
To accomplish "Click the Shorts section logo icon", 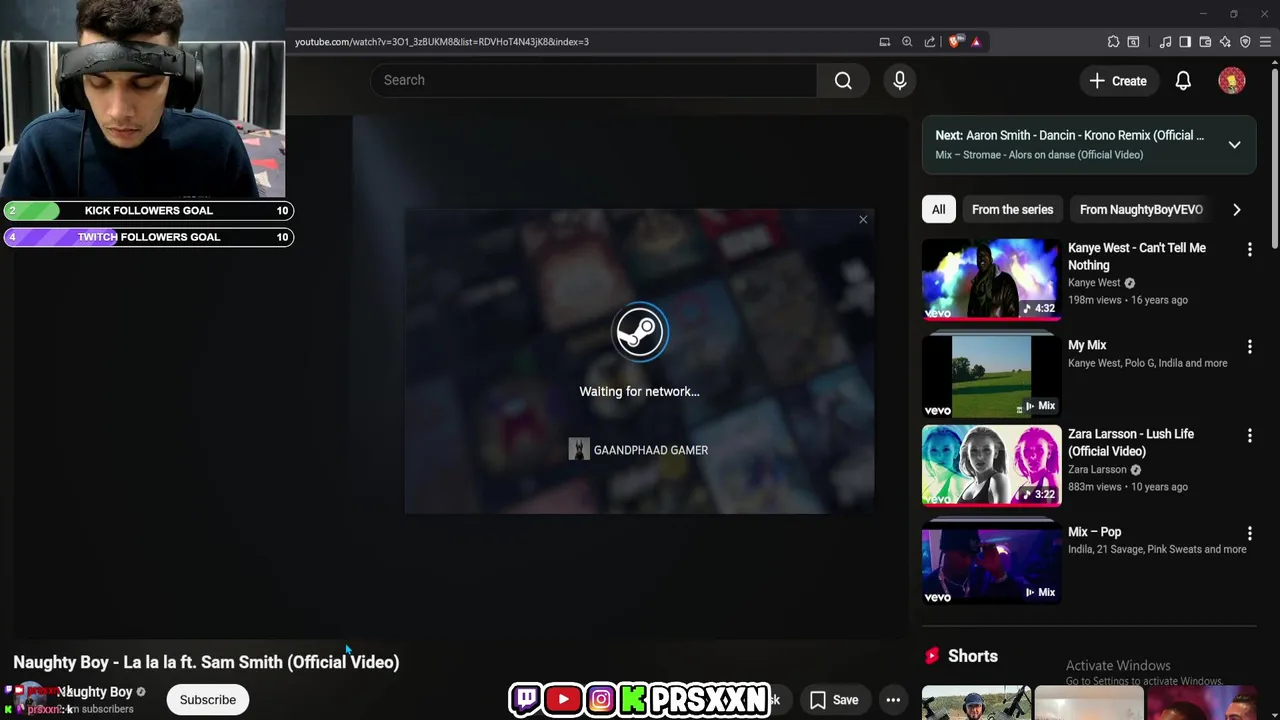I will [x=932, y=656].
